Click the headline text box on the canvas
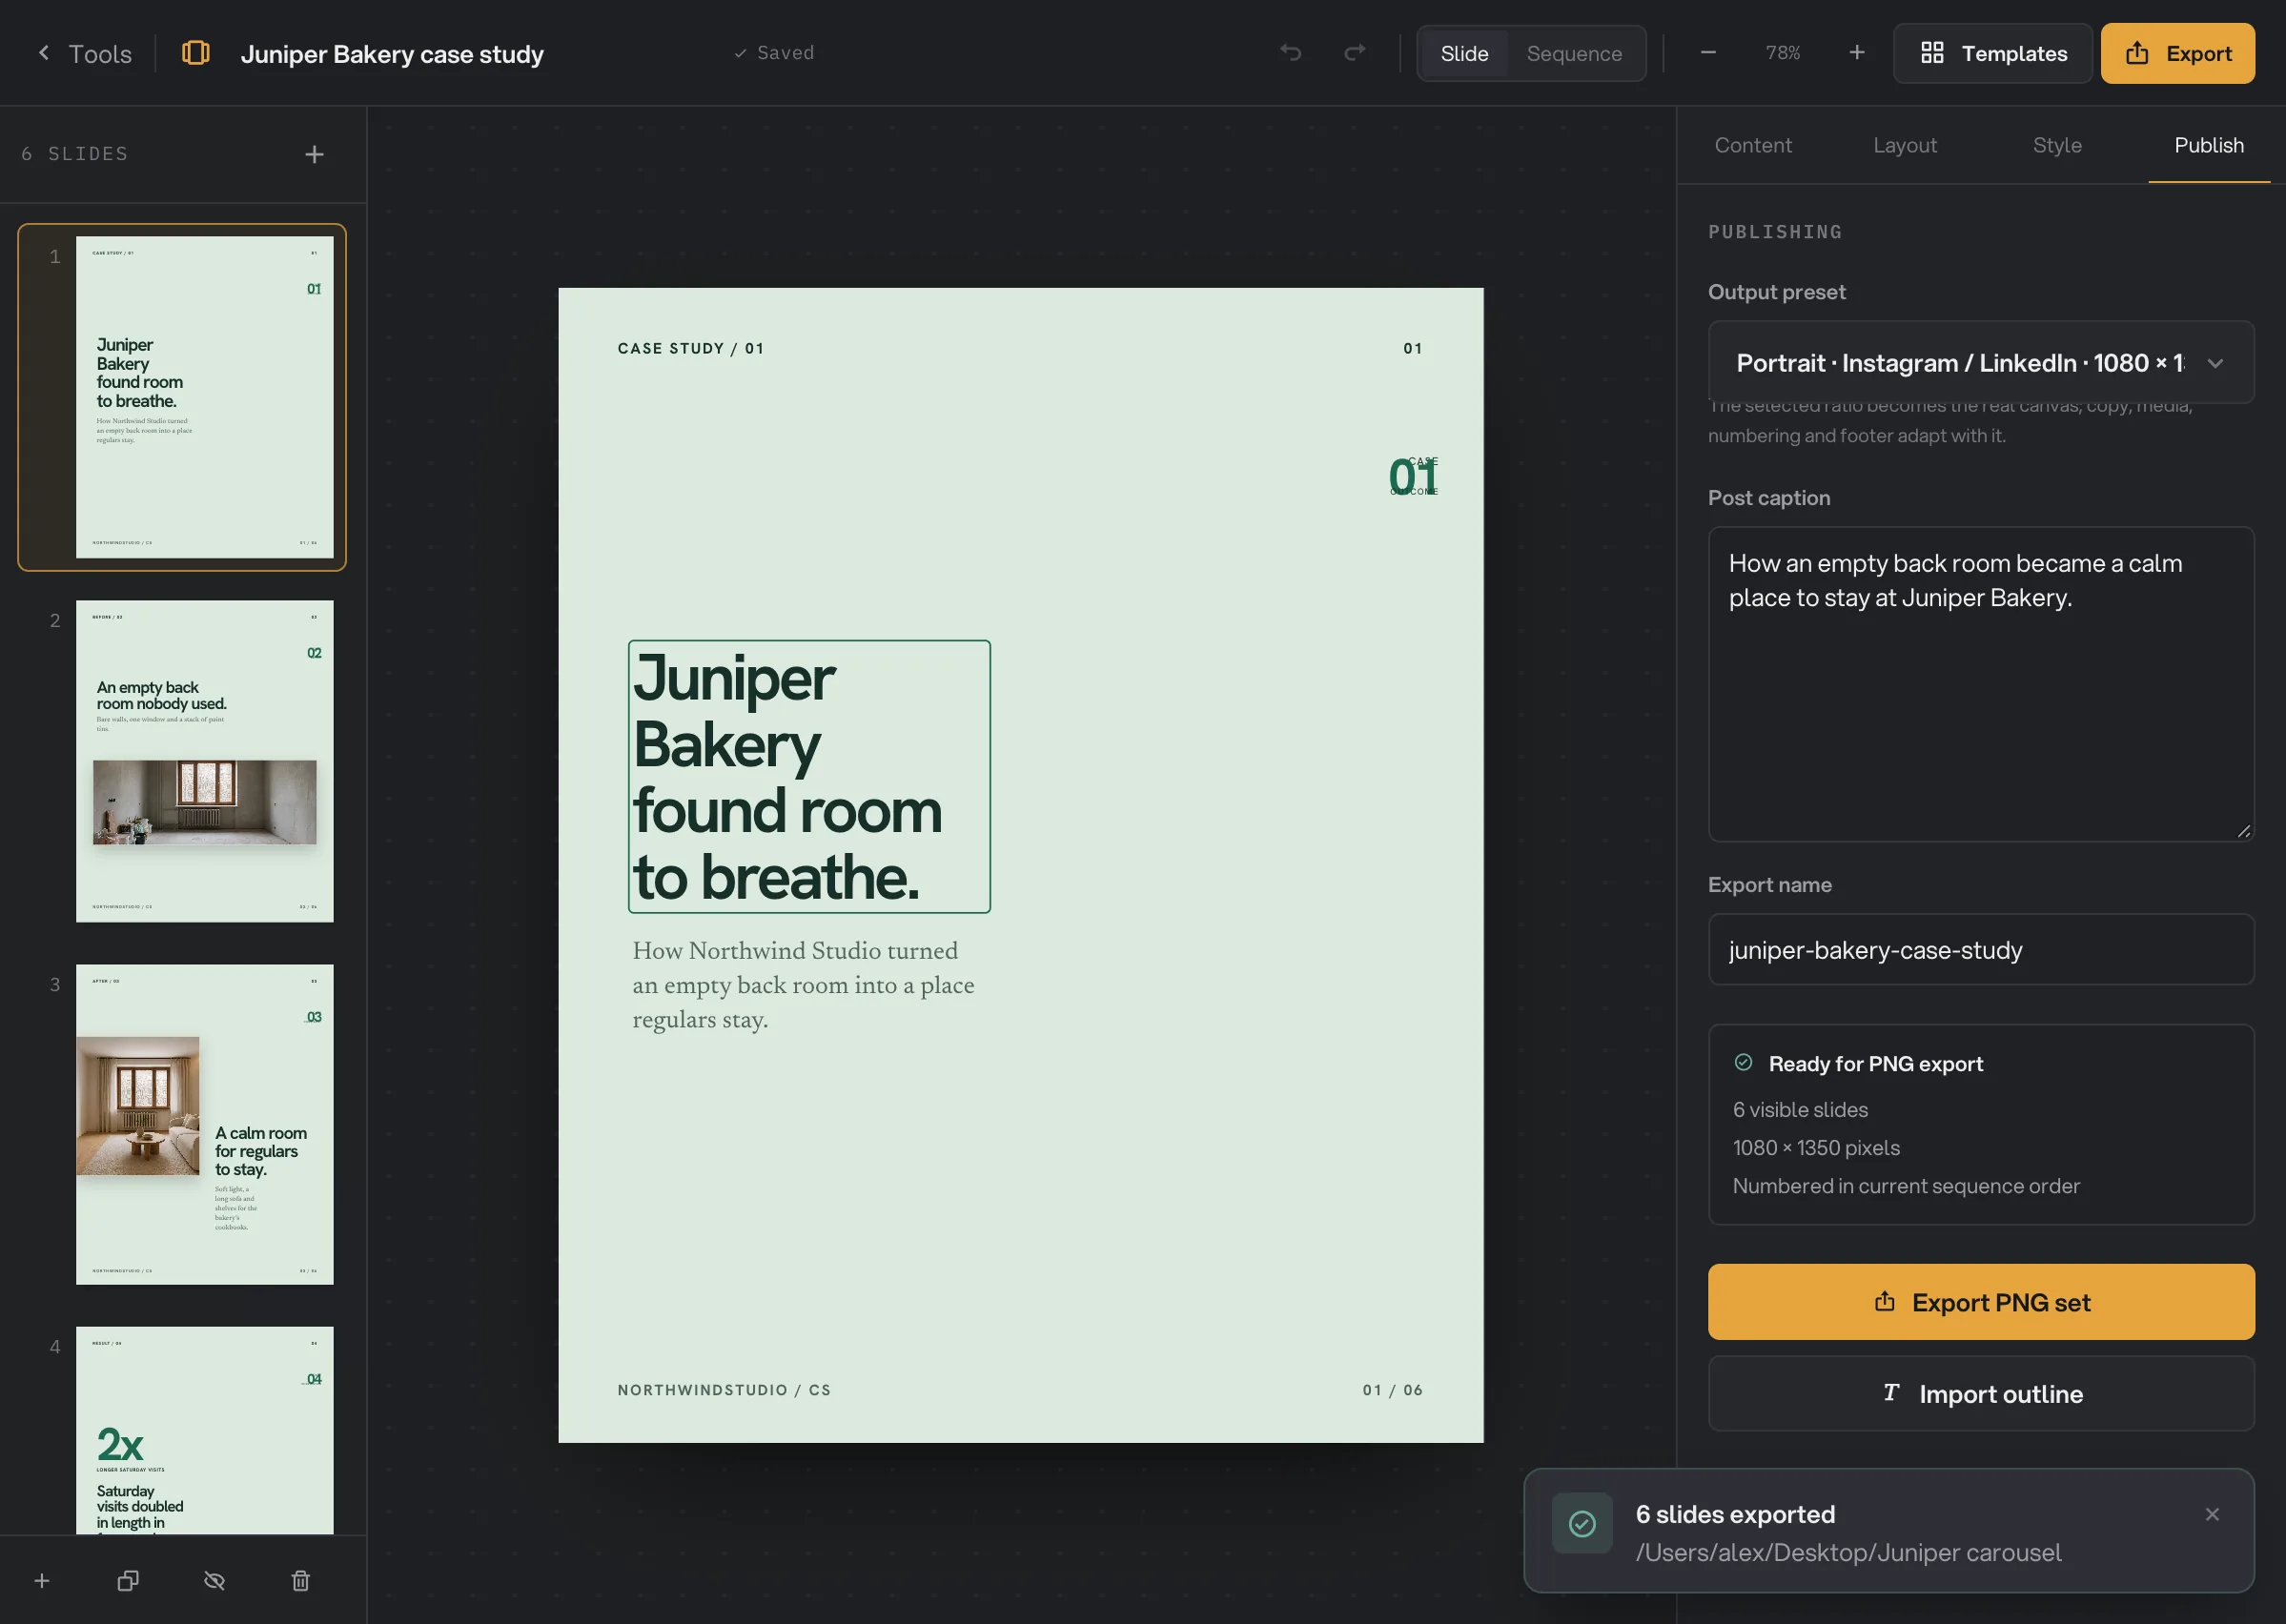 click(x=809, y=776)
